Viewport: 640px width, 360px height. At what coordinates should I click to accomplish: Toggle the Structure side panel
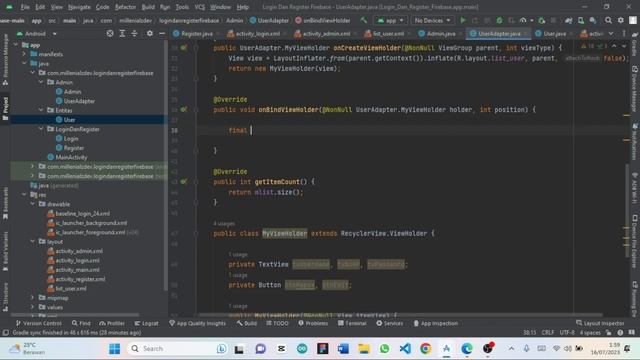point(5,297)
